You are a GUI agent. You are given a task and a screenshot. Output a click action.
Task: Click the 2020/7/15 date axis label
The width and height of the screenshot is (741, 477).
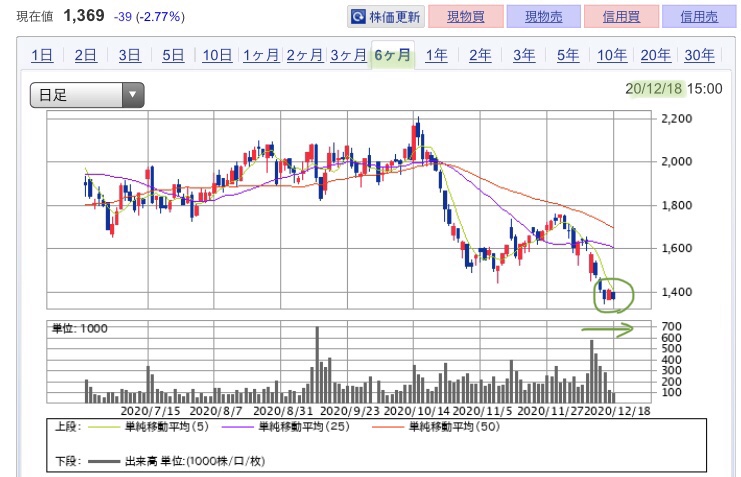150,411
